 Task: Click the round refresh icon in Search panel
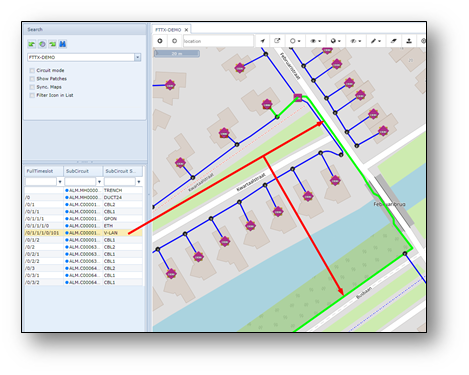(42, 44)
